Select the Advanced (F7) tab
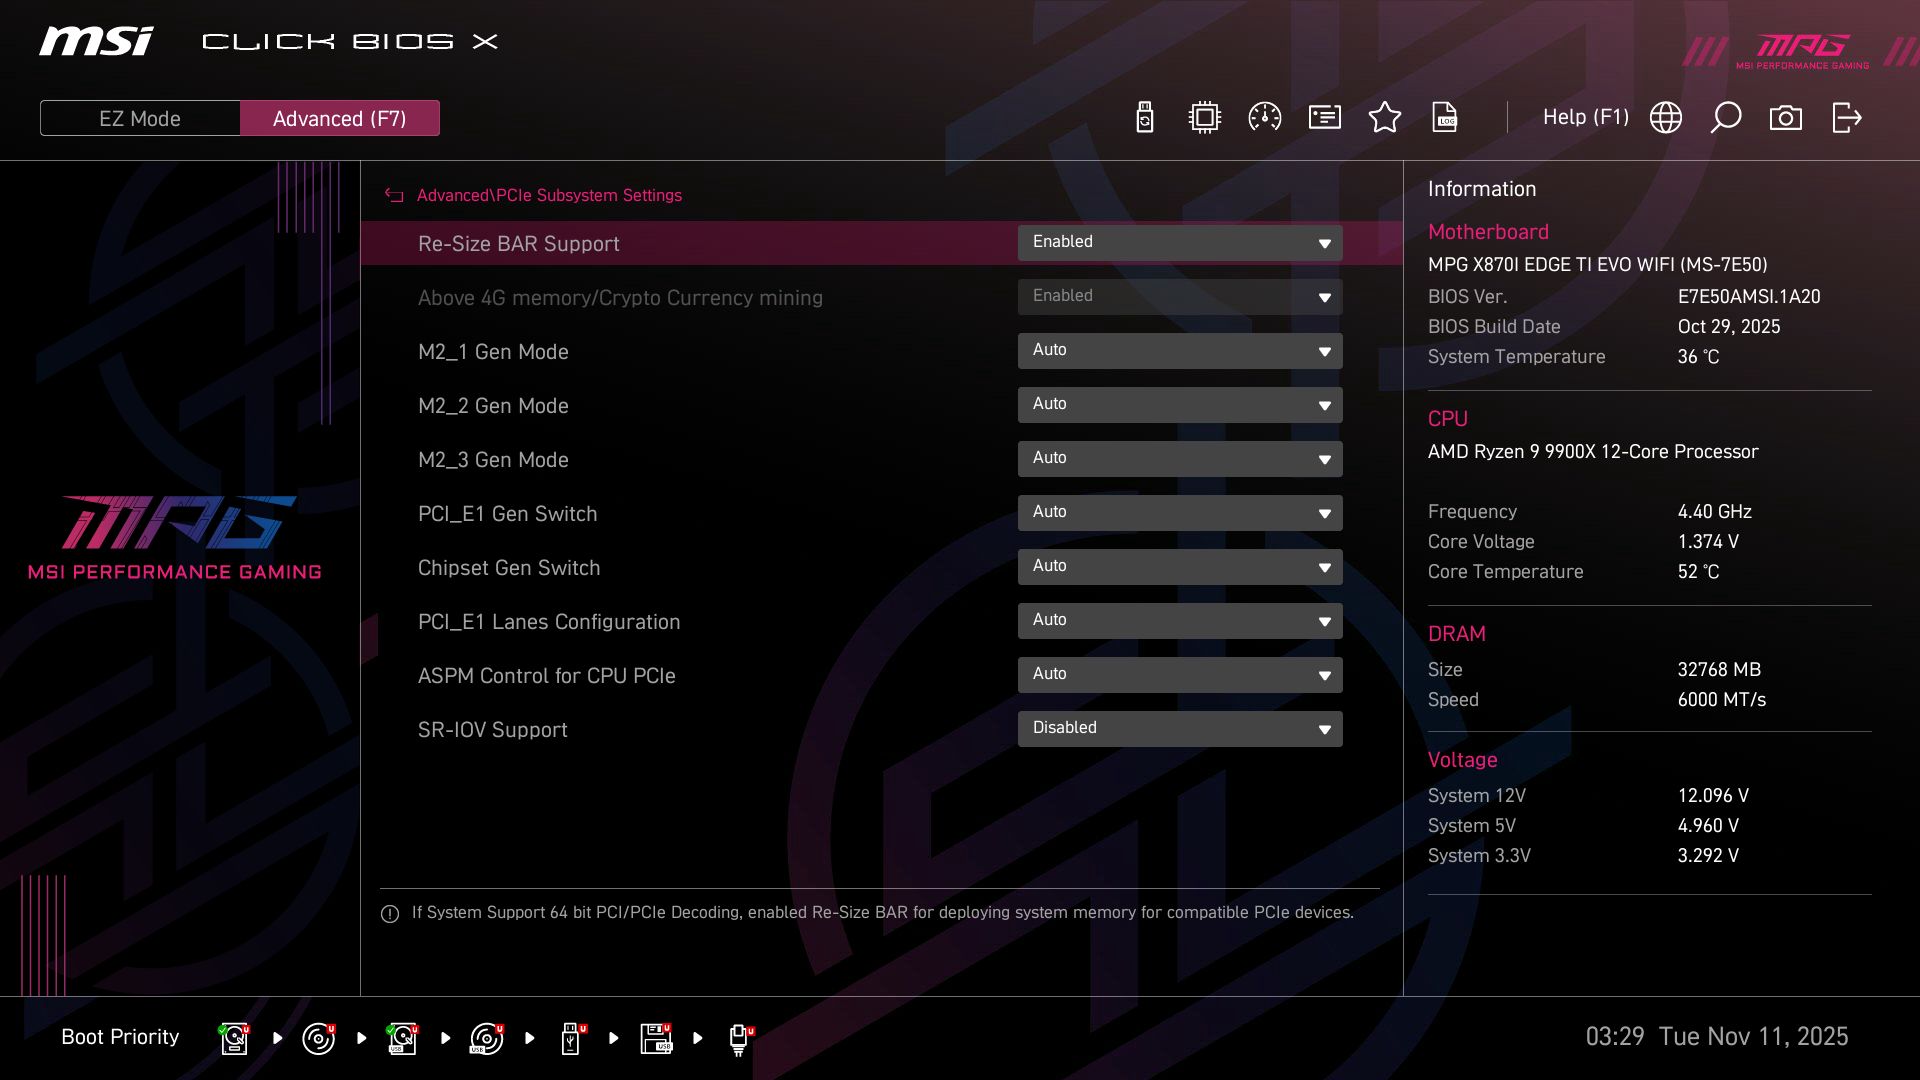 [340, 117]
